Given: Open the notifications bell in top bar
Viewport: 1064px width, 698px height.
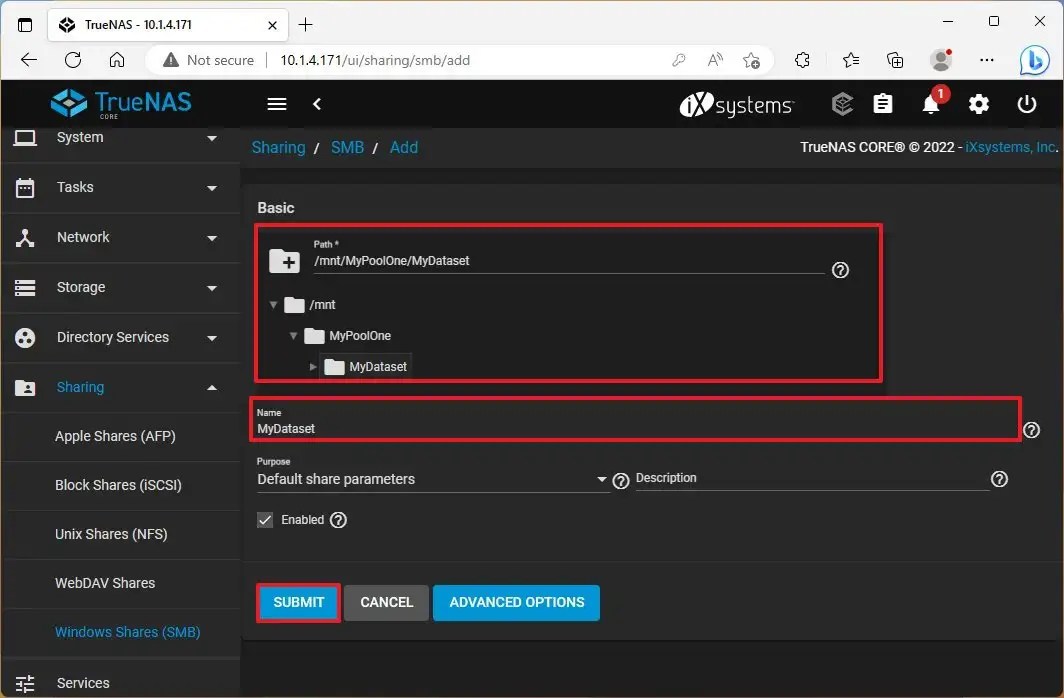Looking at the screenshot, I should pos(931,104).
